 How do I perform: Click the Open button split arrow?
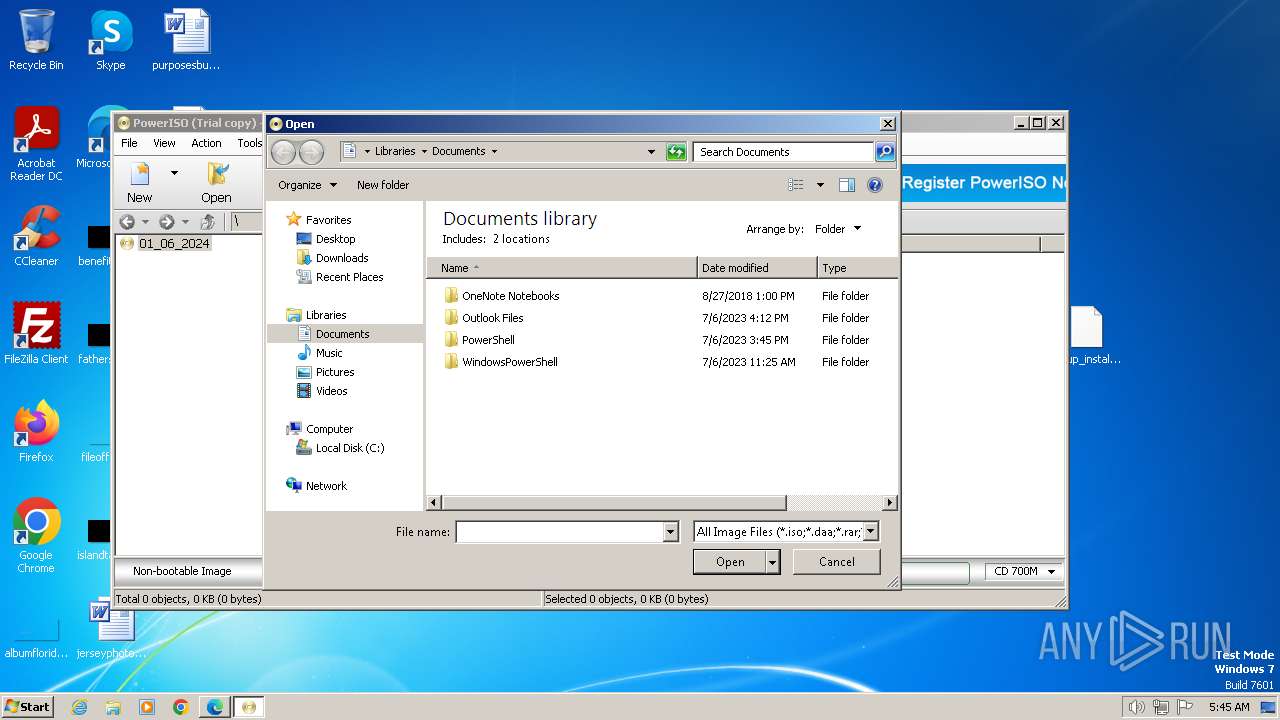point(772,562)
